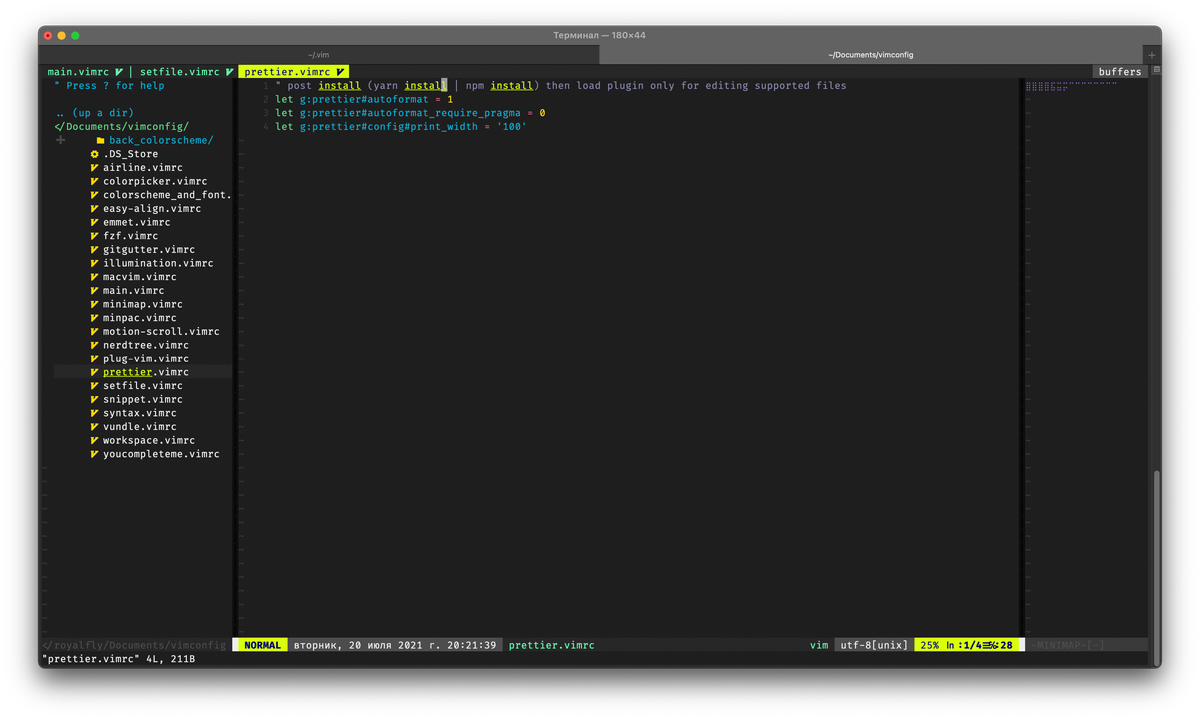1200x719 pixels.
Task: Click the vim icon beside minpac.vimrc
Action: (x=95, y=318)
